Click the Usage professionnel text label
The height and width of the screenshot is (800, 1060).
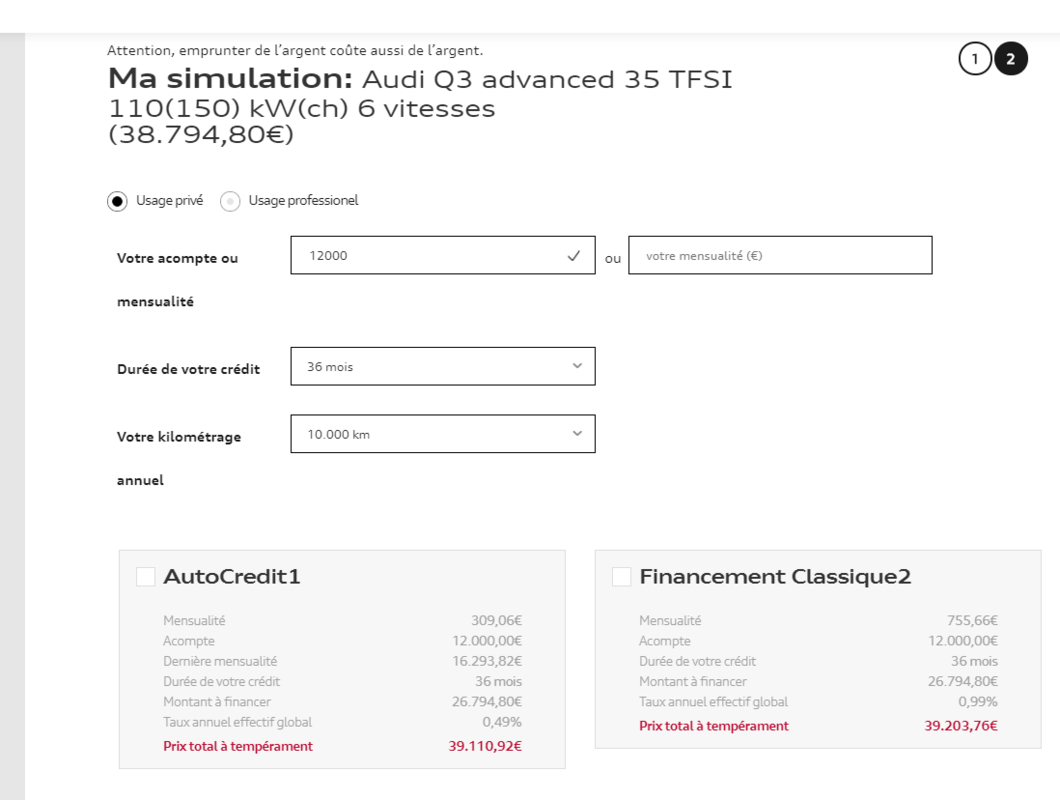(303, 201)
